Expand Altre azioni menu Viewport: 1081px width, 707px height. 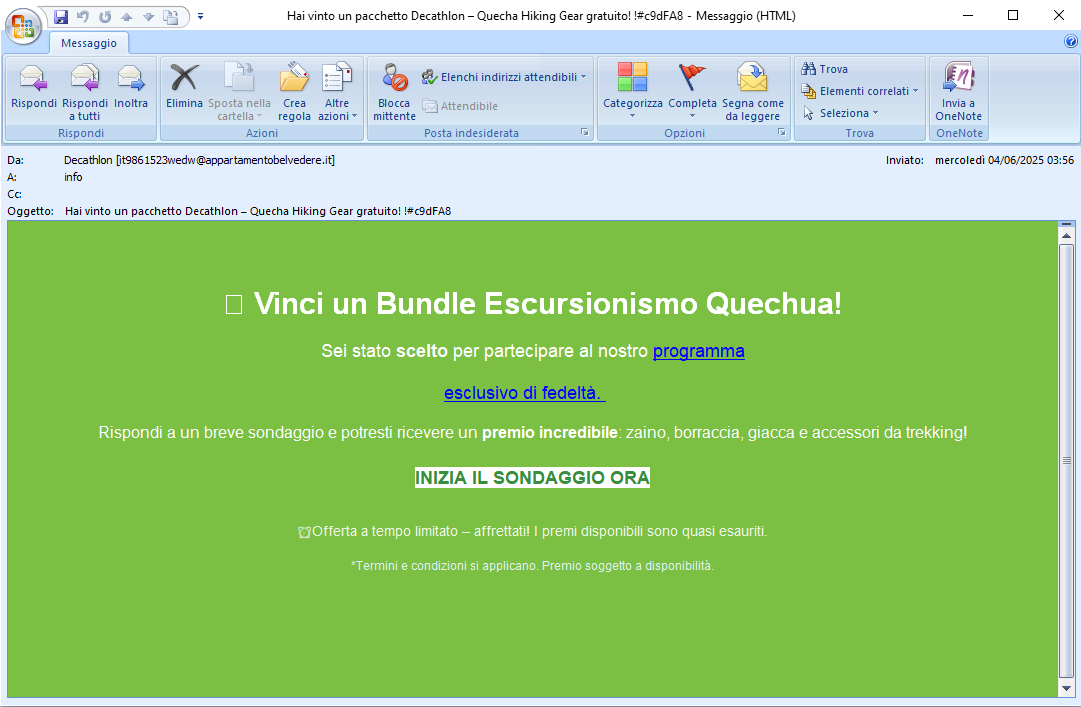[337, 92]
